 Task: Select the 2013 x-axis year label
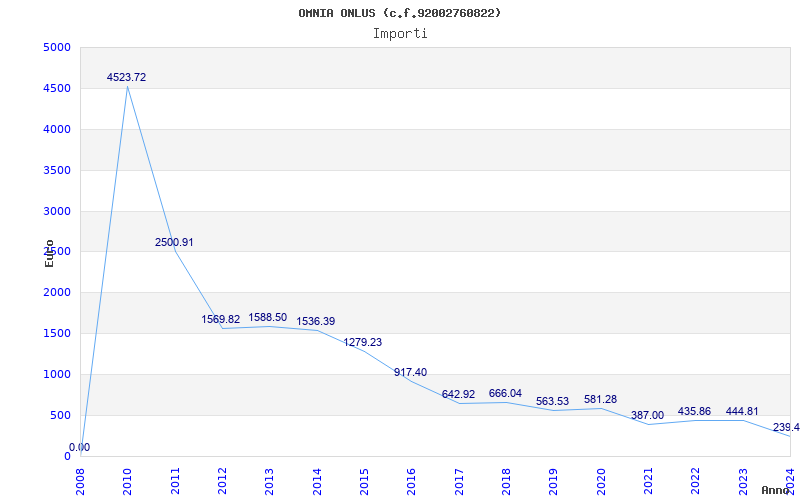[x=269, y=482]
